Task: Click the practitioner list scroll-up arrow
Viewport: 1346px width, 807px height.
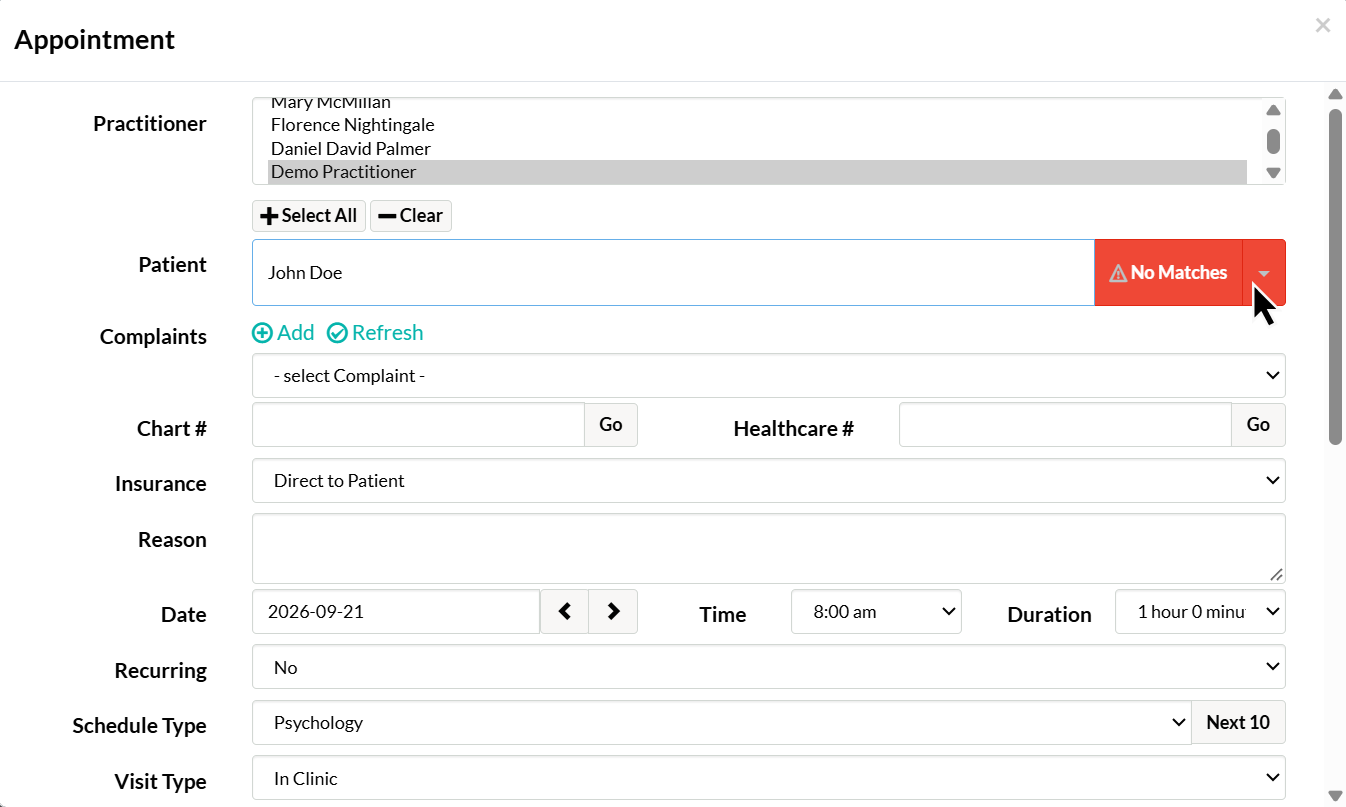Action: (x=1273, y=111)
